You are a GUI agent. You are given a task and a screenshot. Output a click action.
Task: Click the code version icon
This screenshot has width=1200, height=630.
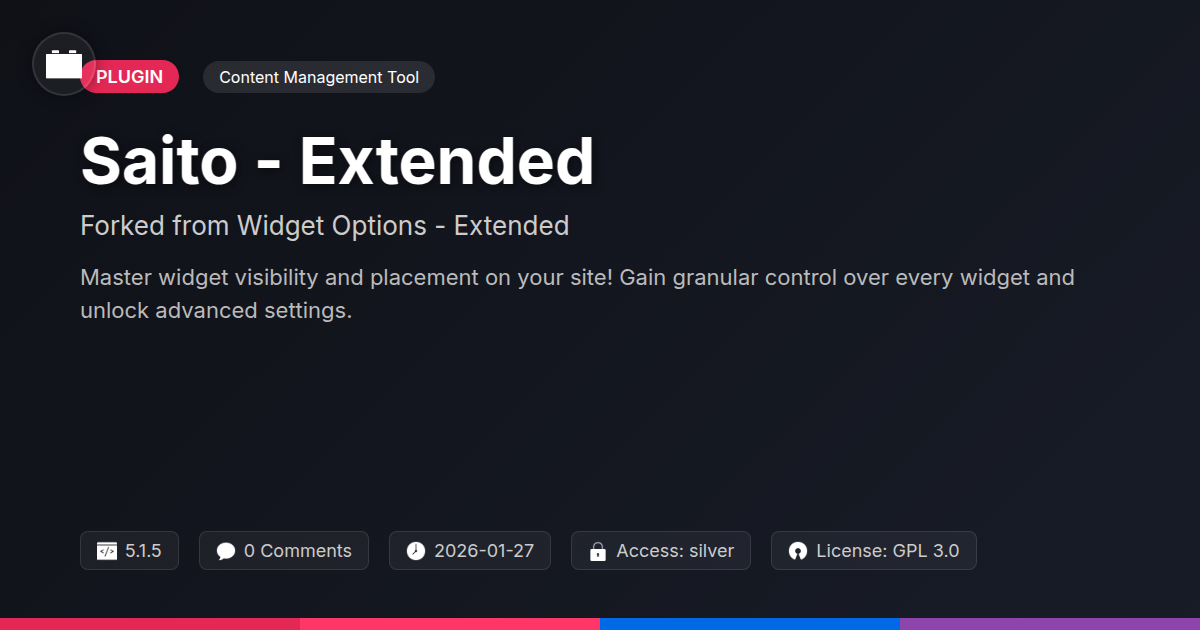(x=107, y=551)
